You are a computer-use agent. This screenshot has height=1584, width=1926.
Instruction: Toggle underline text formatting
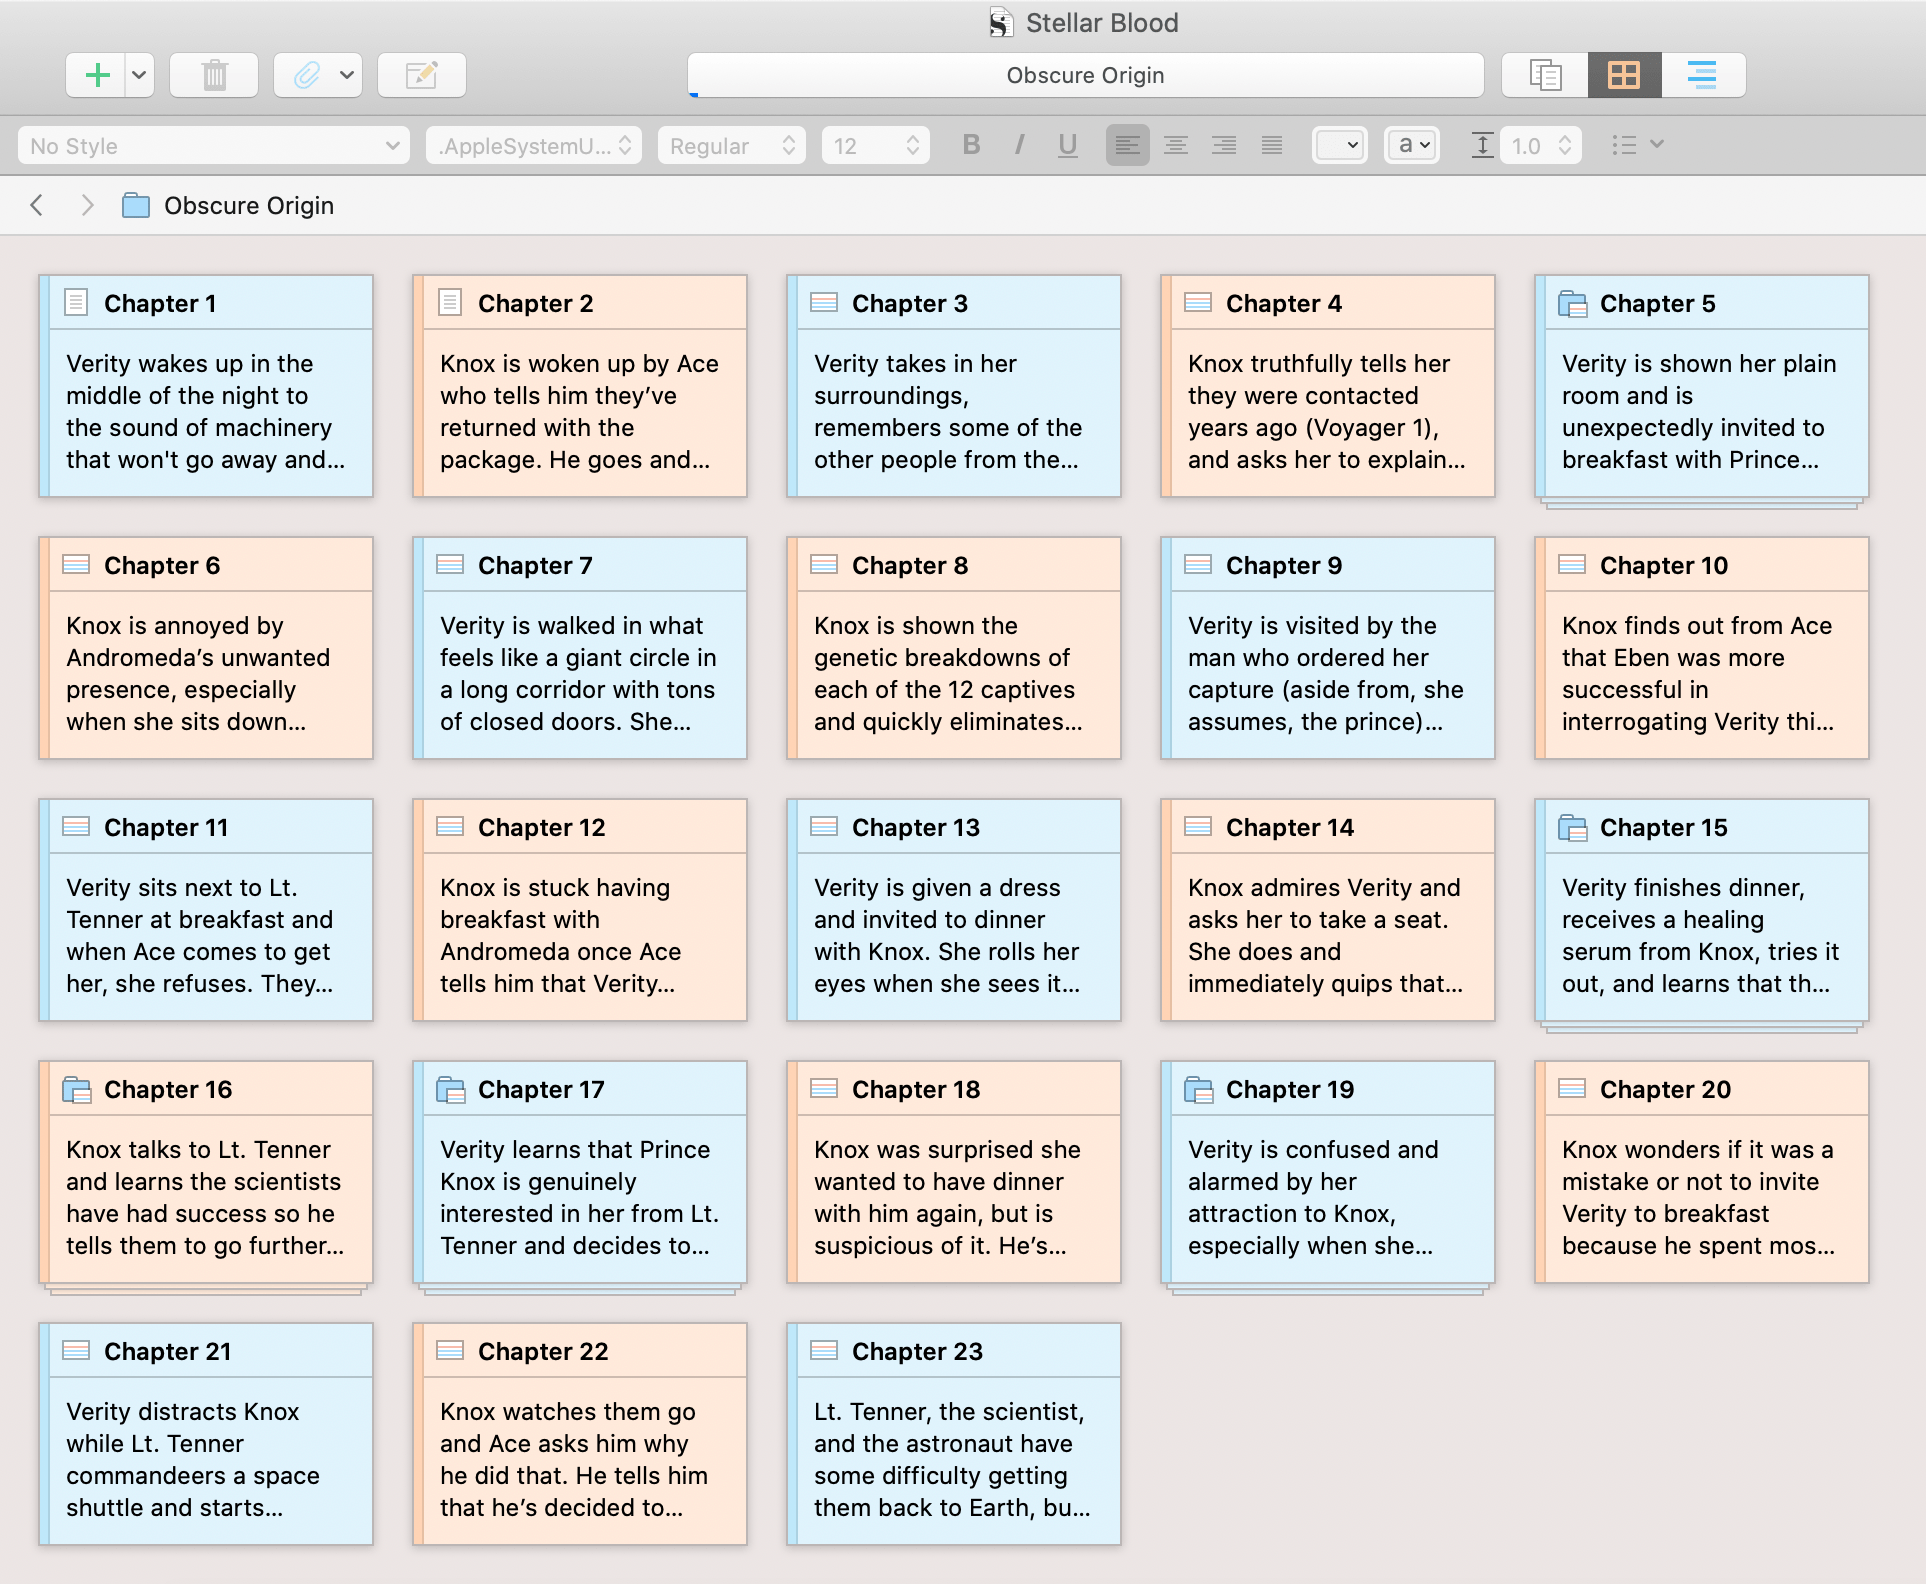(1067, 145)
